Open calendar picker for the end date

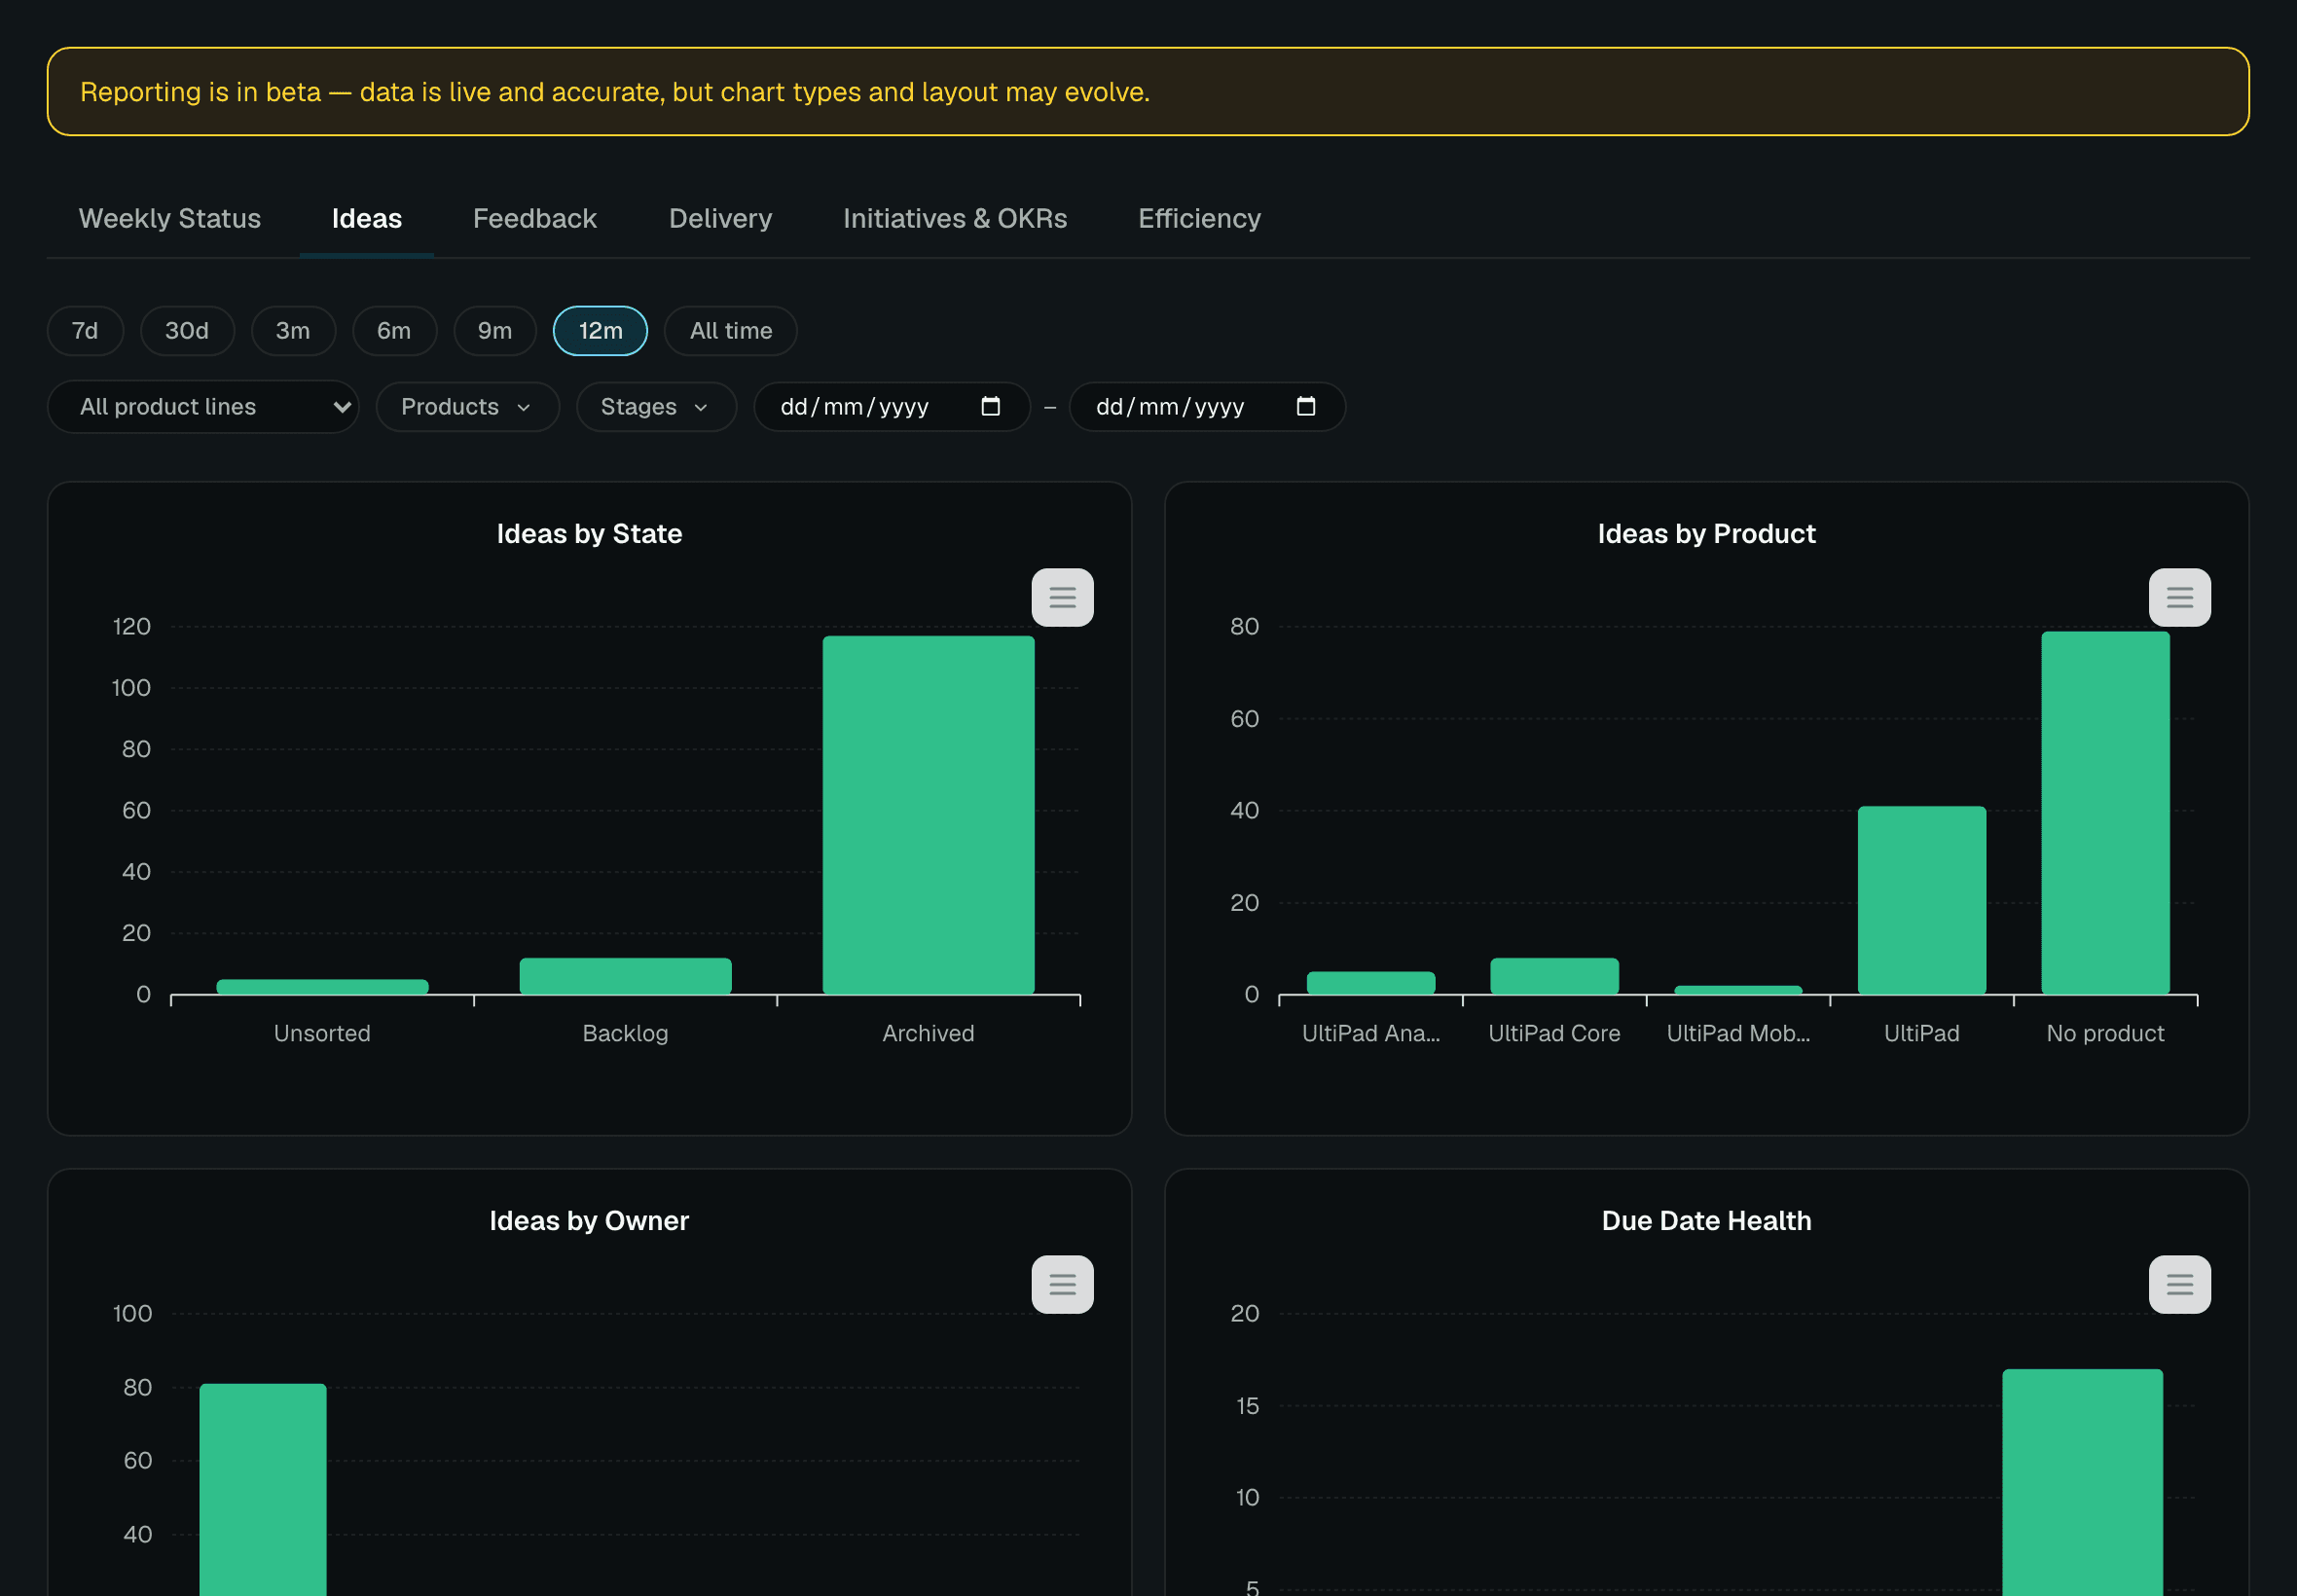pos(1305,406)
